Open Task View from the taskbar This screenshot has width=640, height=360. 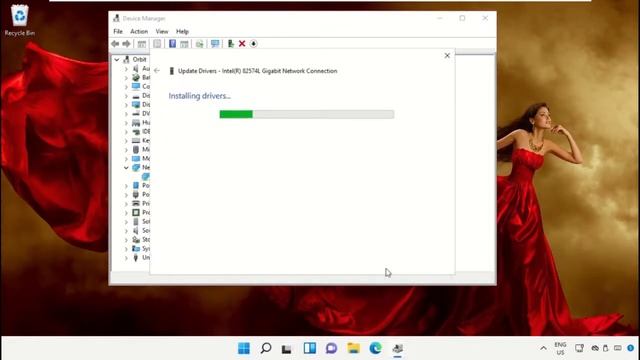287,349
